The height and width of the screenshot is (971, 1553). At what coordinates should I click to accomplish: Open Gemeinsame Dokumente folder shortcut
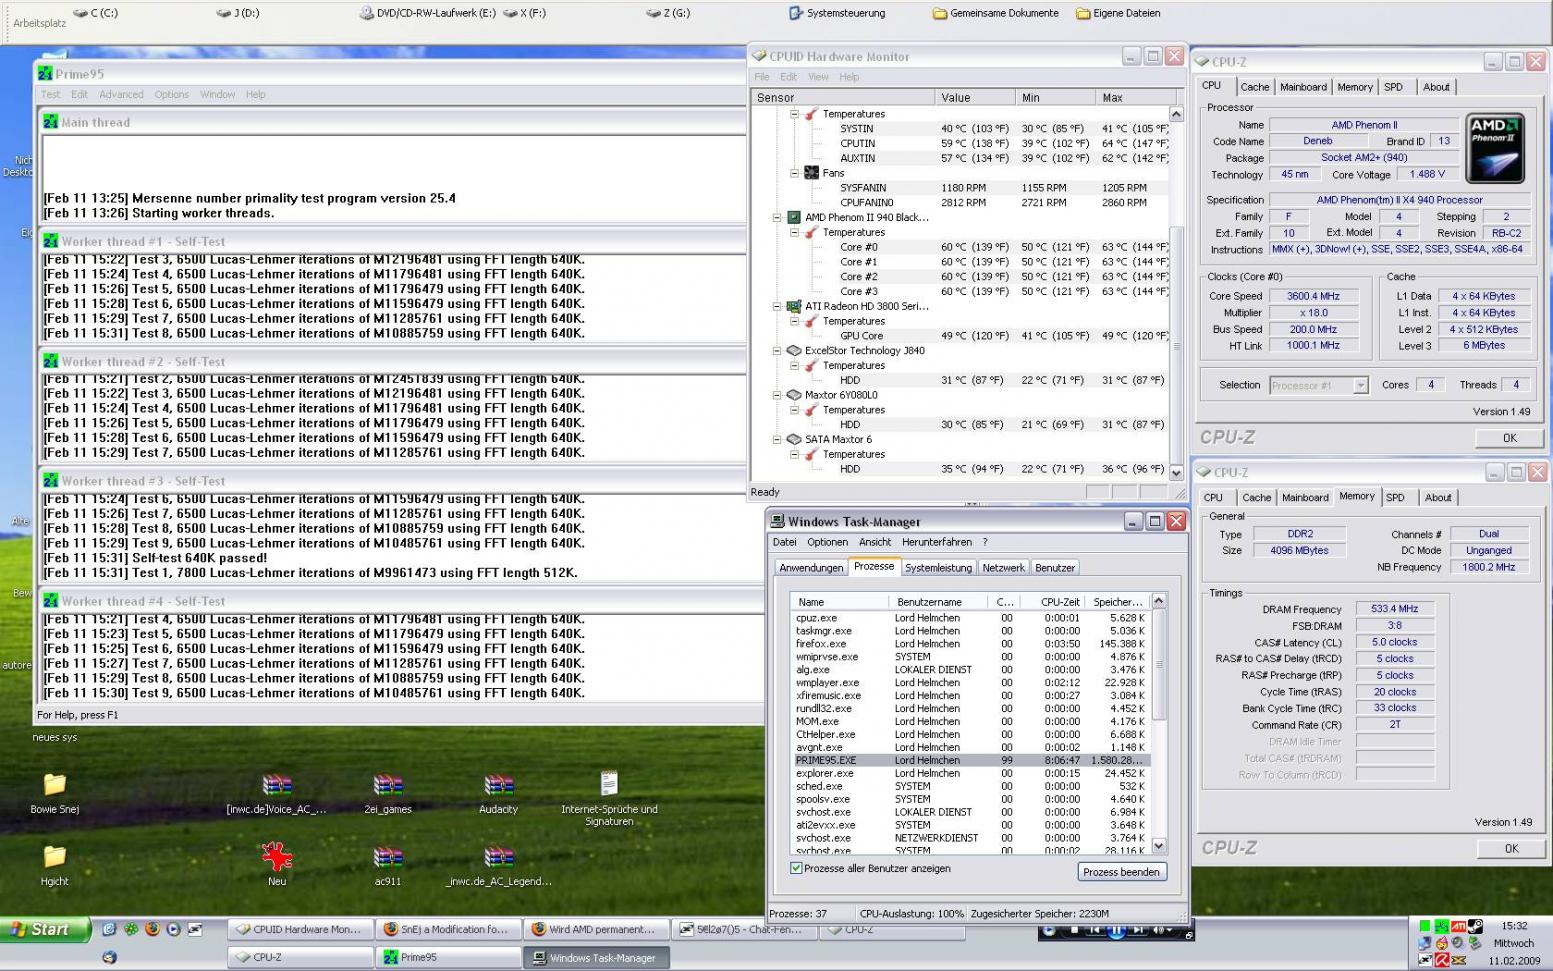pos(996,13)
